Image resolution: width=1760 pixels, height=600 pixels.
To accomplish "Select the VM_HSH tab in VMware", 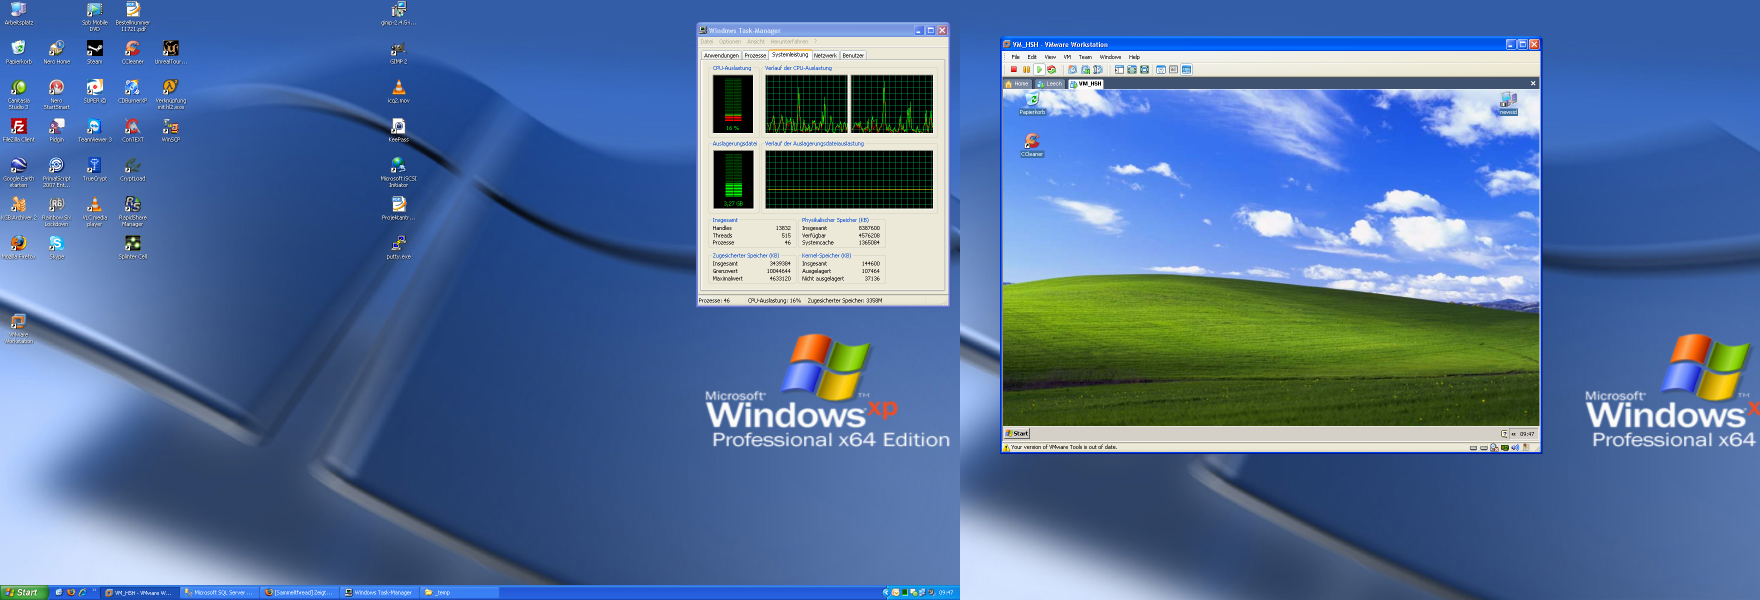I will 1086,84.
